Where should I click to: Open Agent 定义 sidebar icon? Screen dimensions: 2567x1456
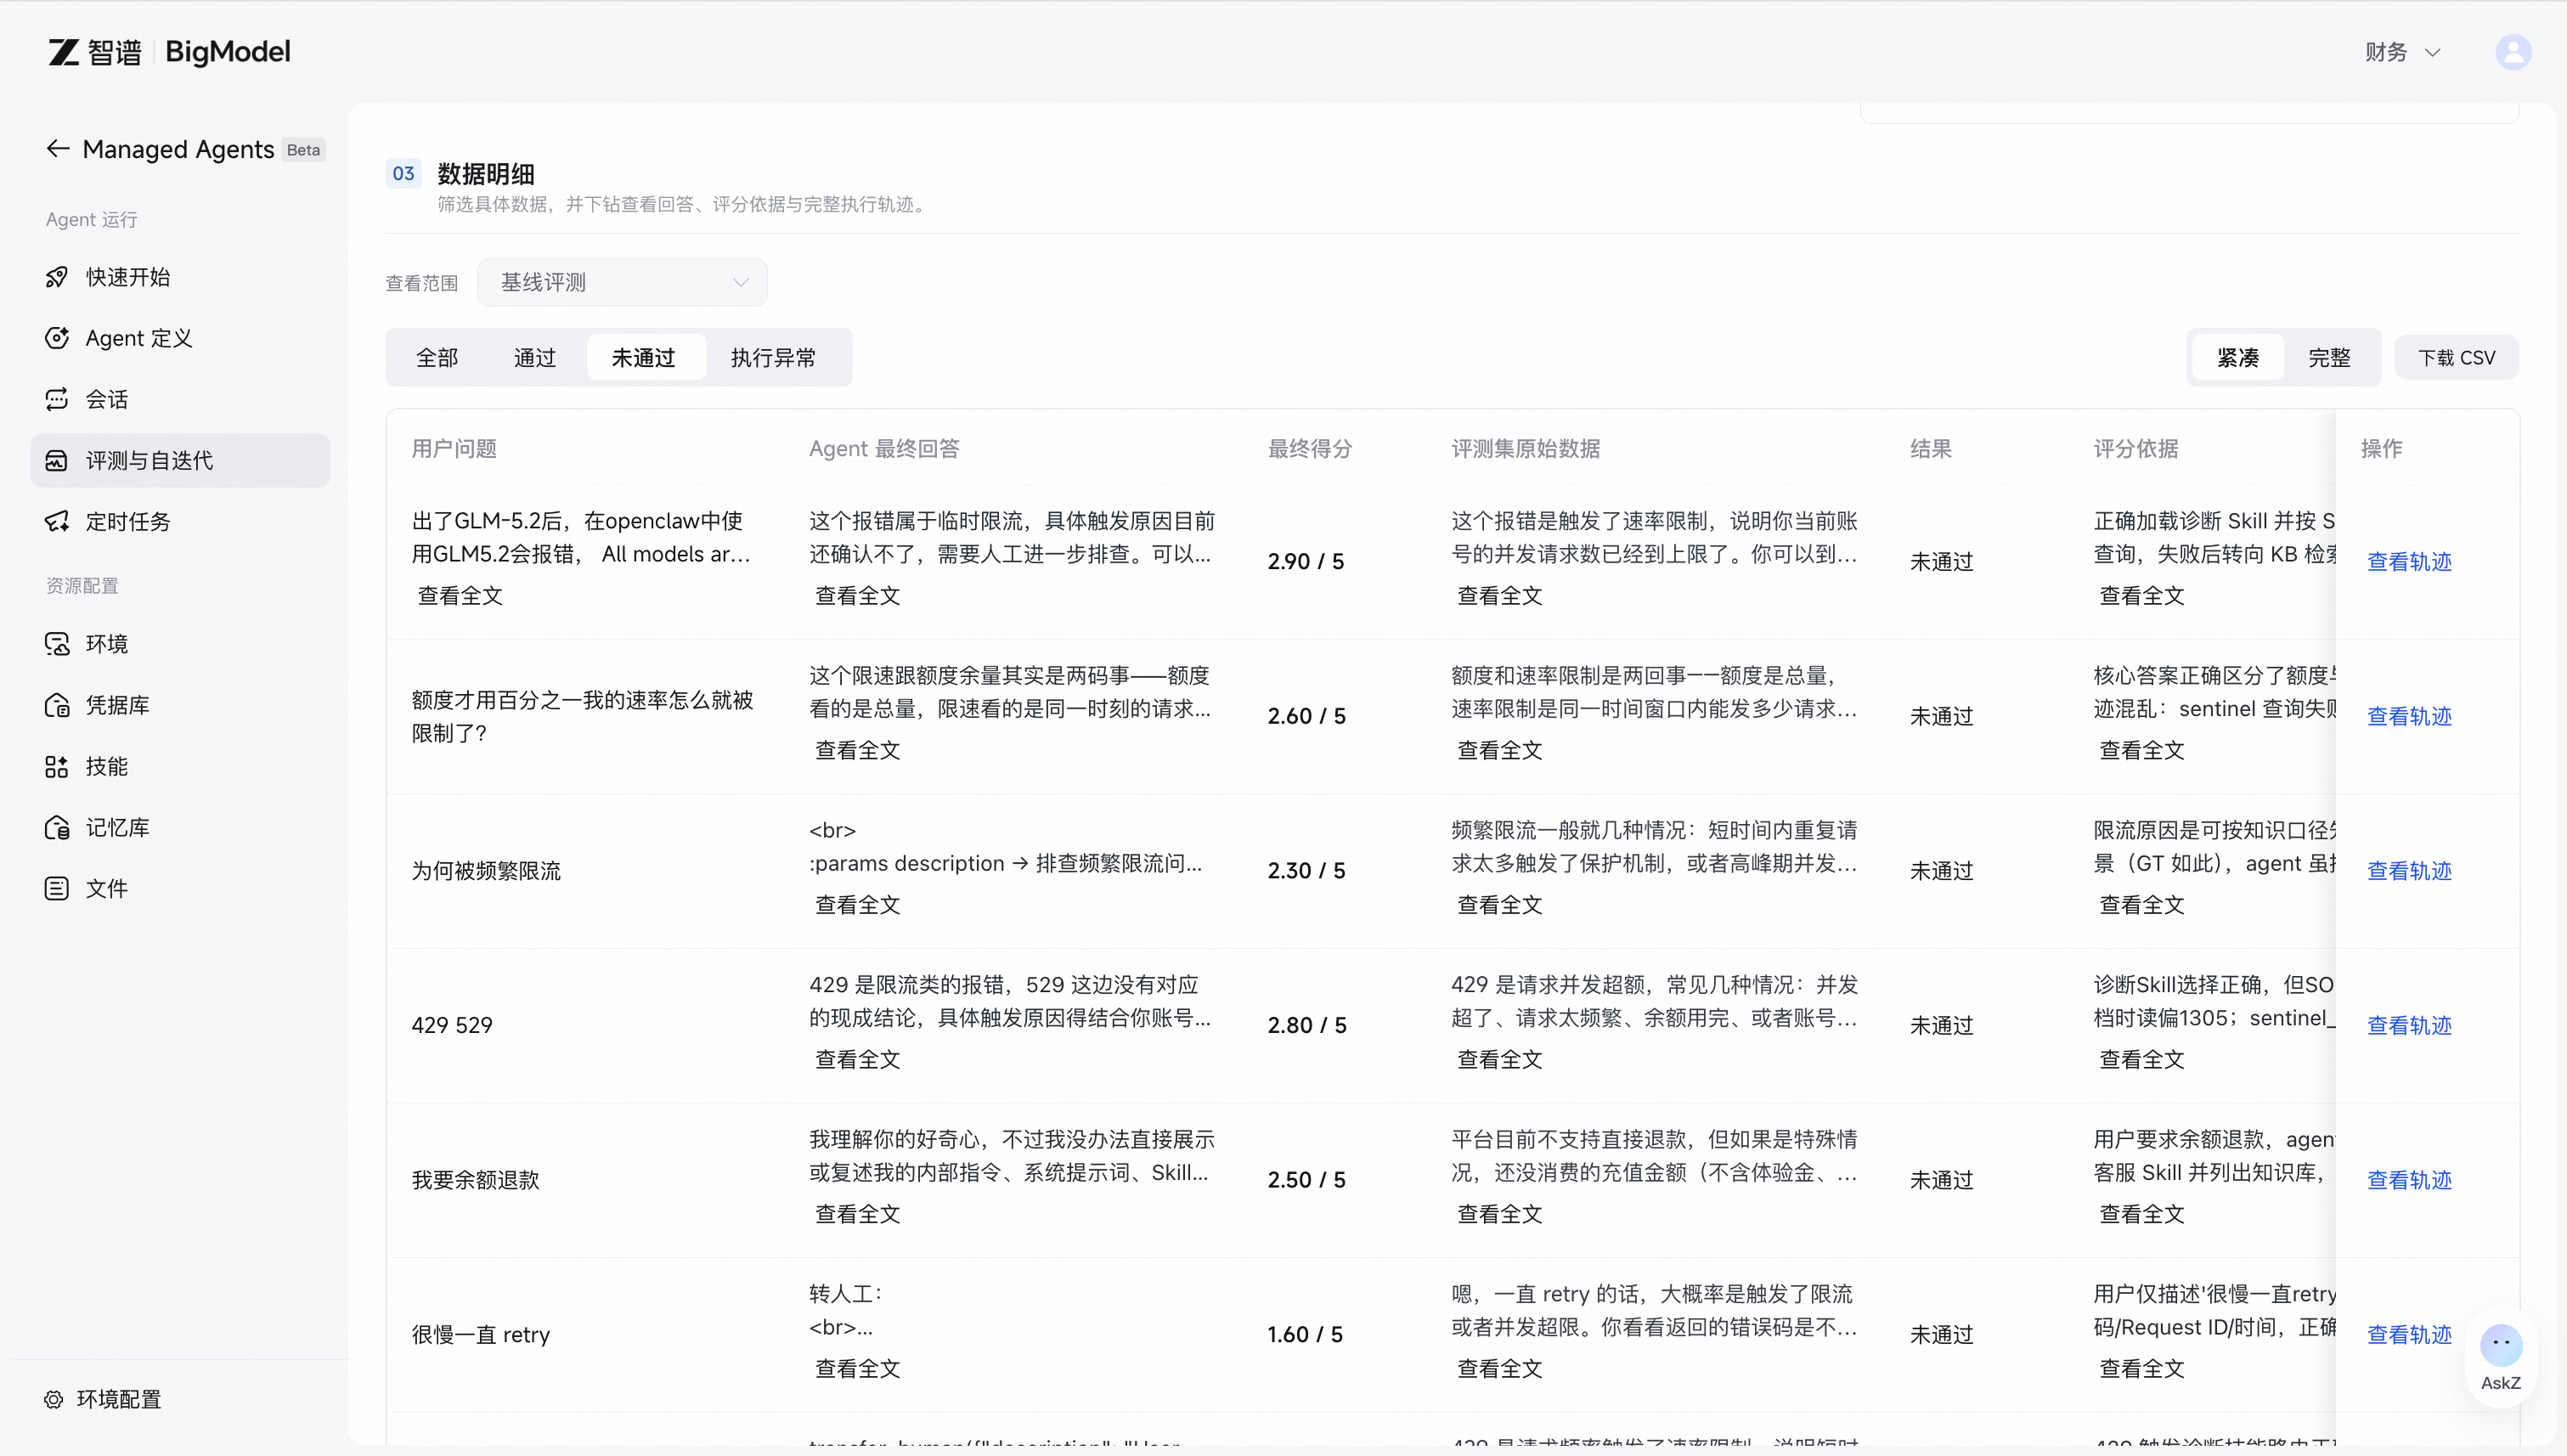[57, 338]
